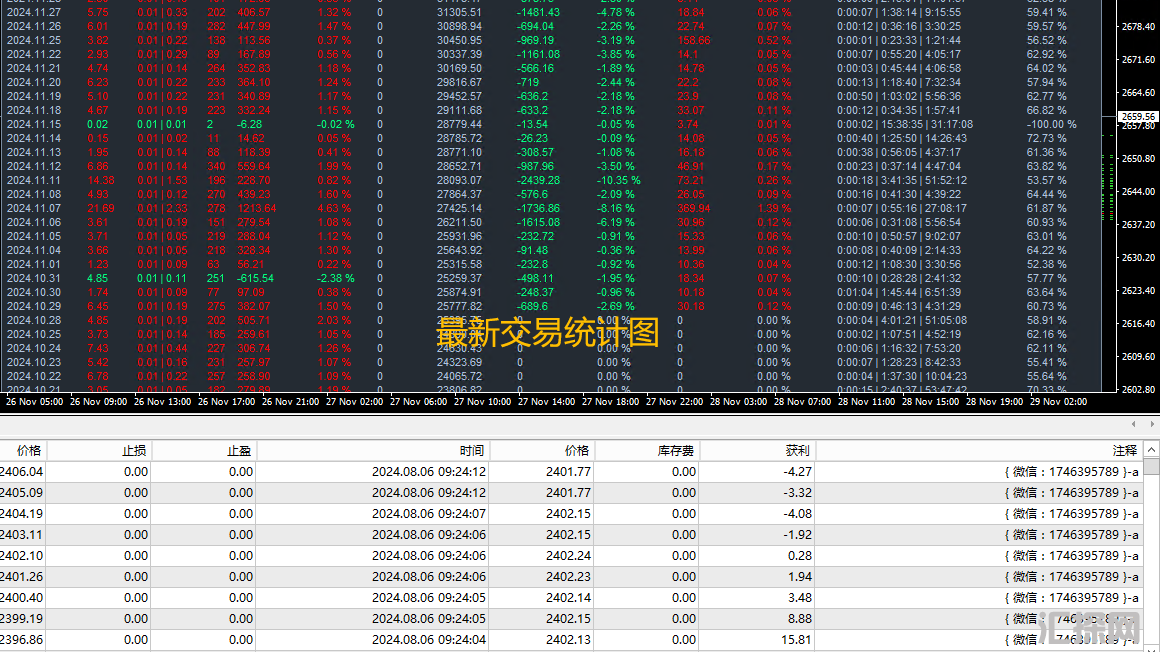Click the 止盈 column header
Screen dimensions: 1160x652
click(239, 451)
